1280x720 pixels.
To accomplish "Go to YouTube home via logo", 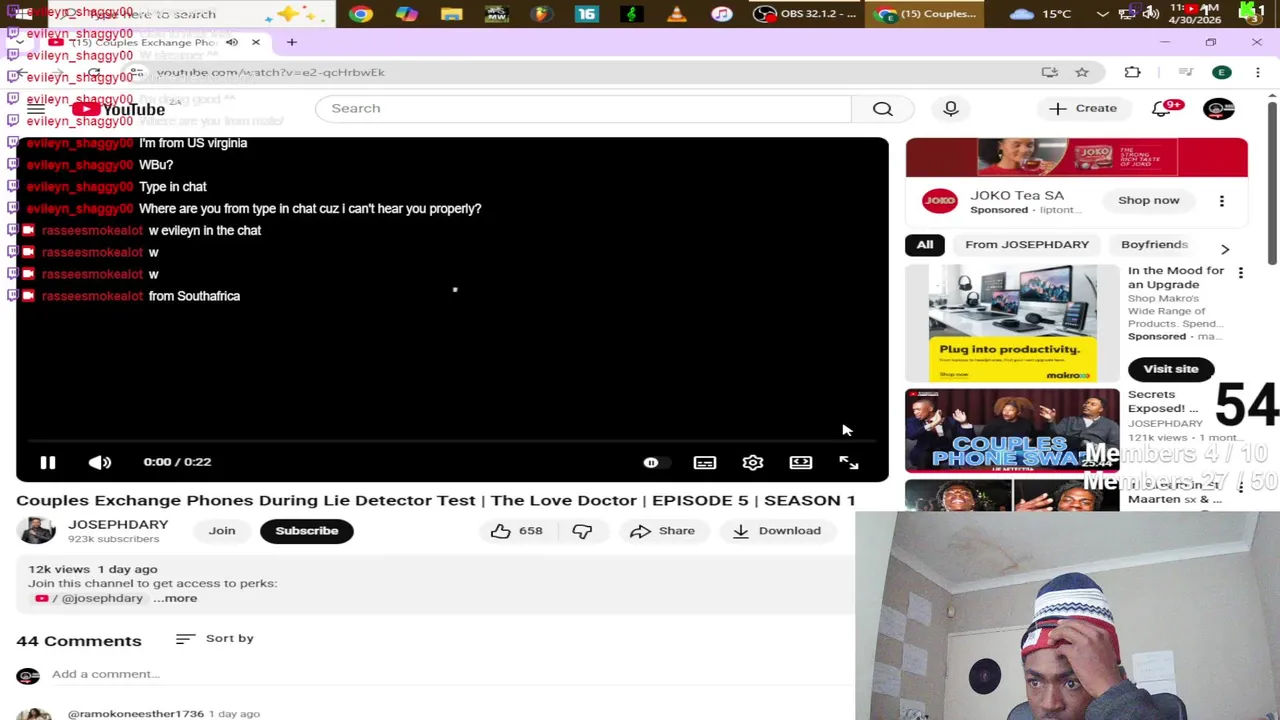I will 118,109.
